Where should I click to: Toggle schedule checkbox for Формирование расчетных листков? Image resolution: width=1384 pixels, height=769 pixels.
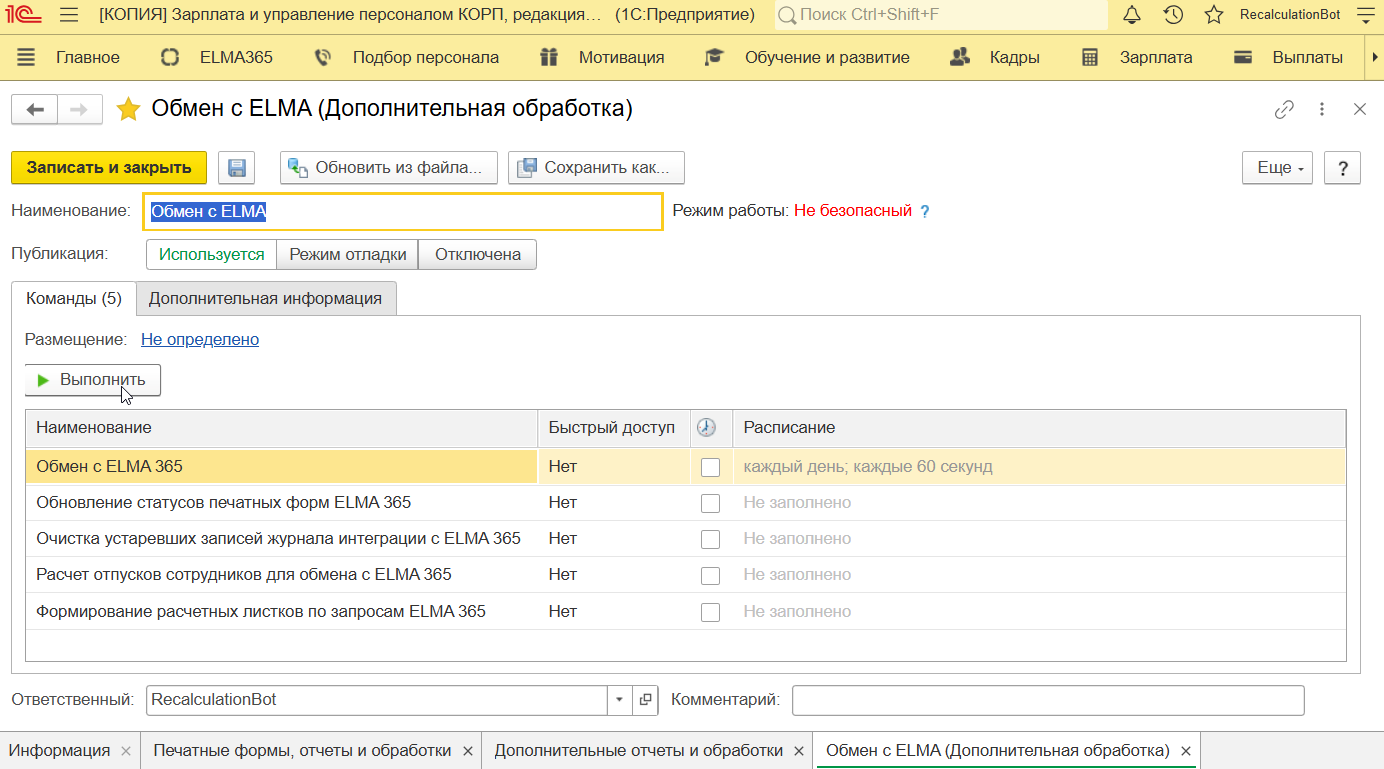point(710,612)
